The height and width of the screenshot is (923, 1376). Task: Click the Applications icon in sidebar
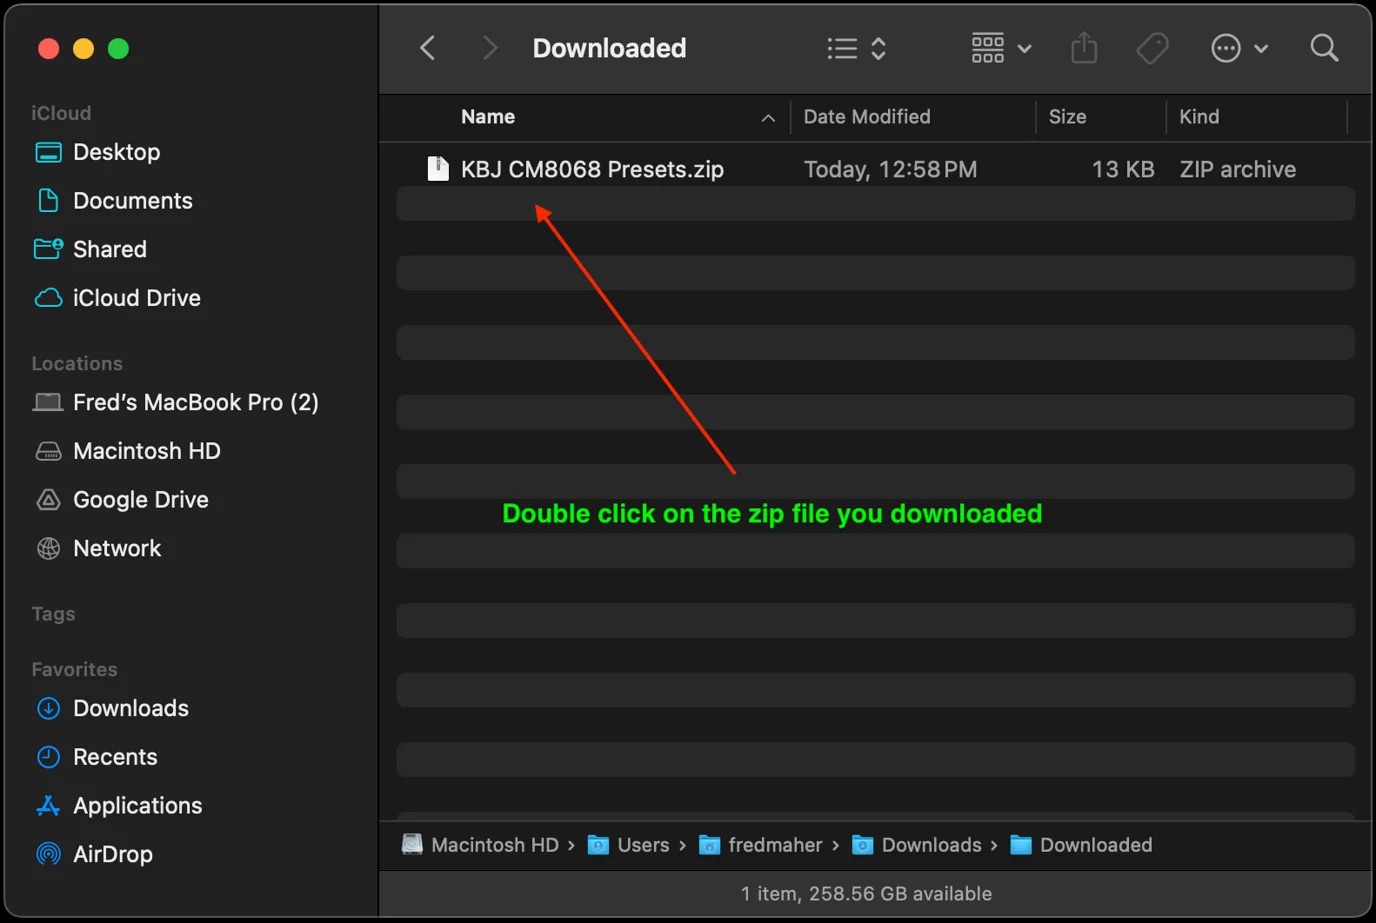click(48, 805)
